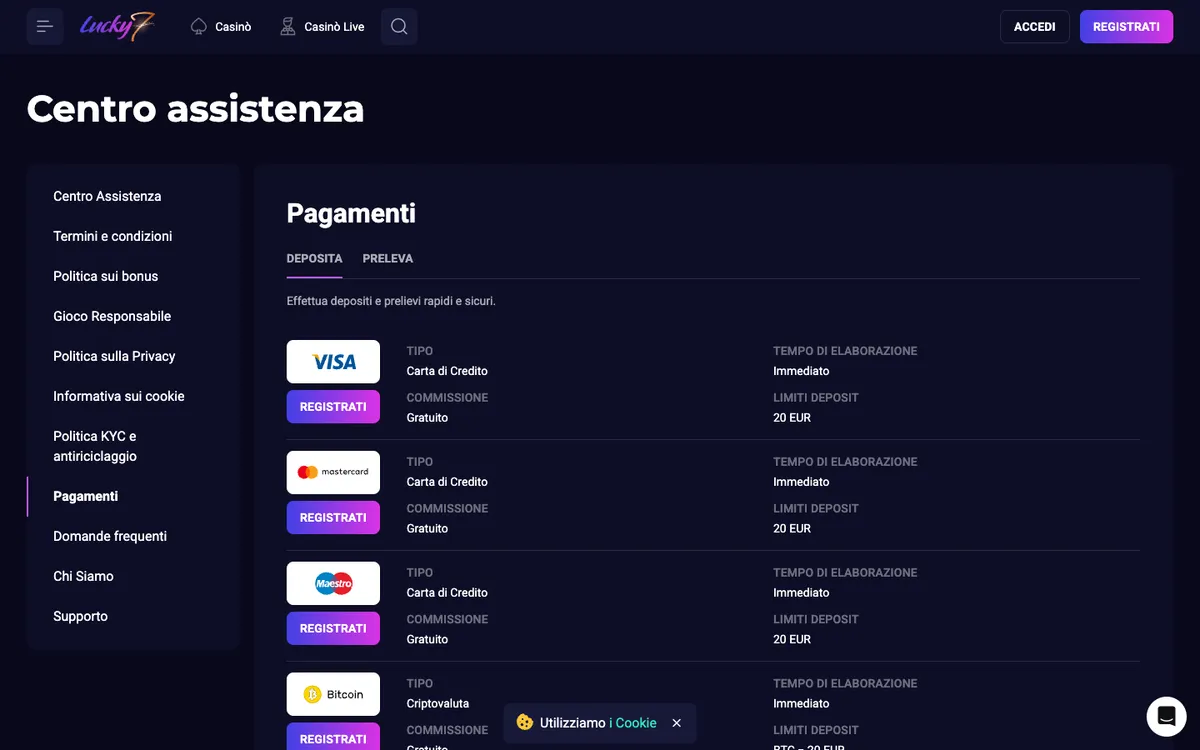The height and width of the screenshot is (750, 1200).
Task: Click the Mastercard logo
Action: [333, 472]
